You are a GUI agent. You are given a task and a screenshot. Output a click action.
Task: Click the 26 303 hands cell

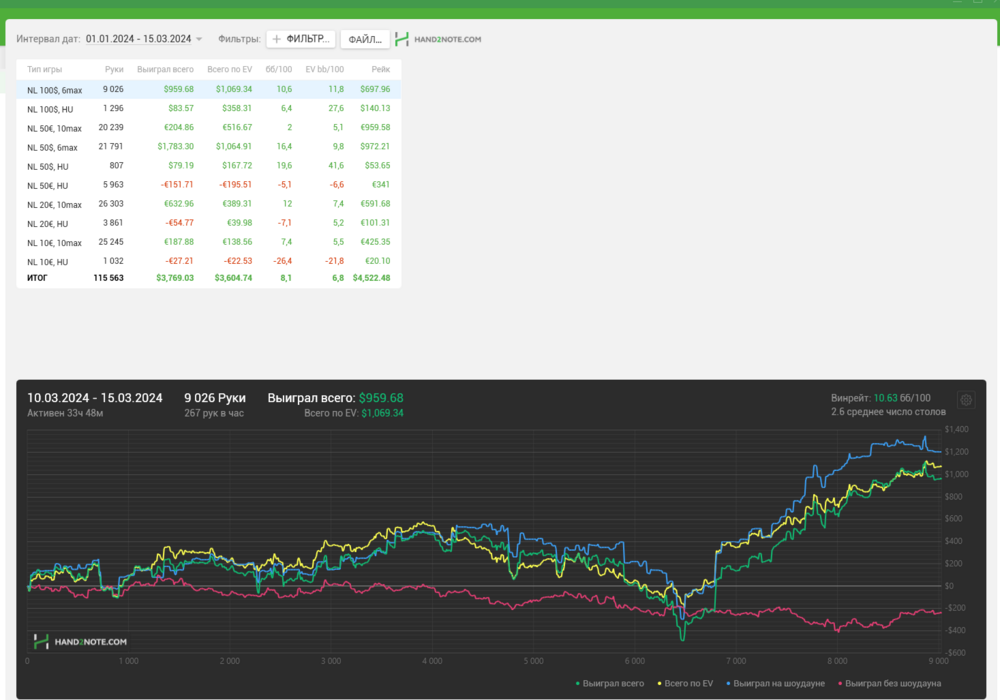tap(111, 204)
